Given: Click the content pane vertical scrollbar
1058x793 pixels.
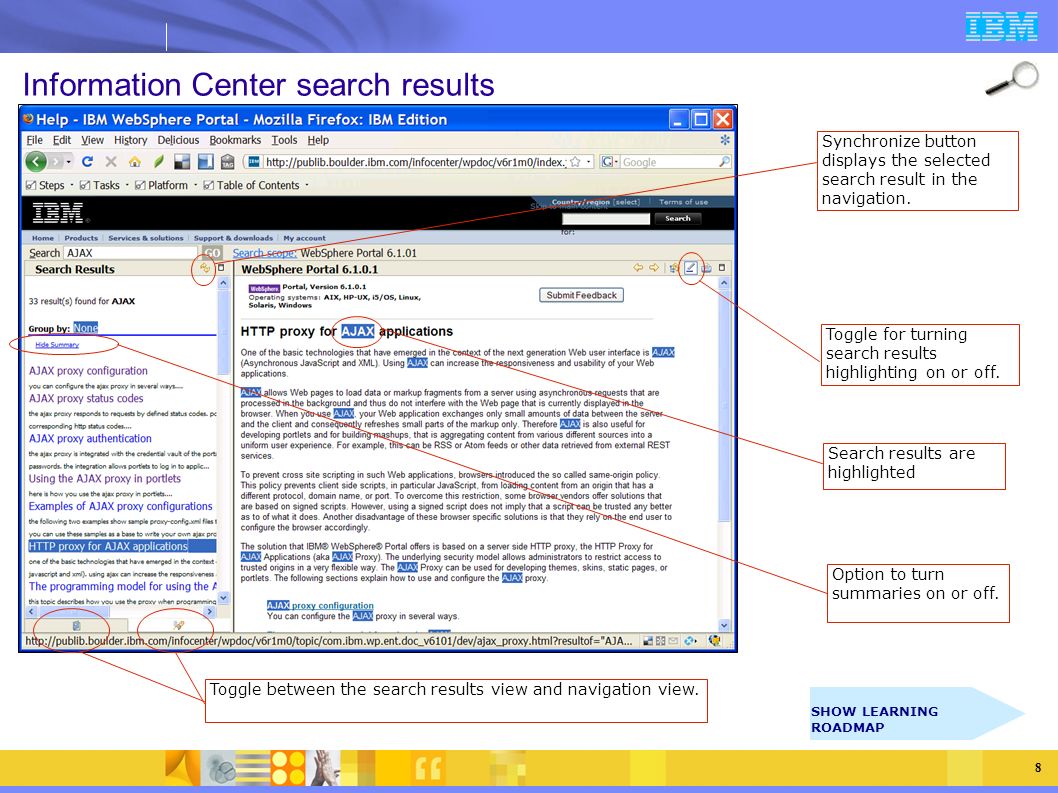Looking at the screenshot, I should coord(724,454).
